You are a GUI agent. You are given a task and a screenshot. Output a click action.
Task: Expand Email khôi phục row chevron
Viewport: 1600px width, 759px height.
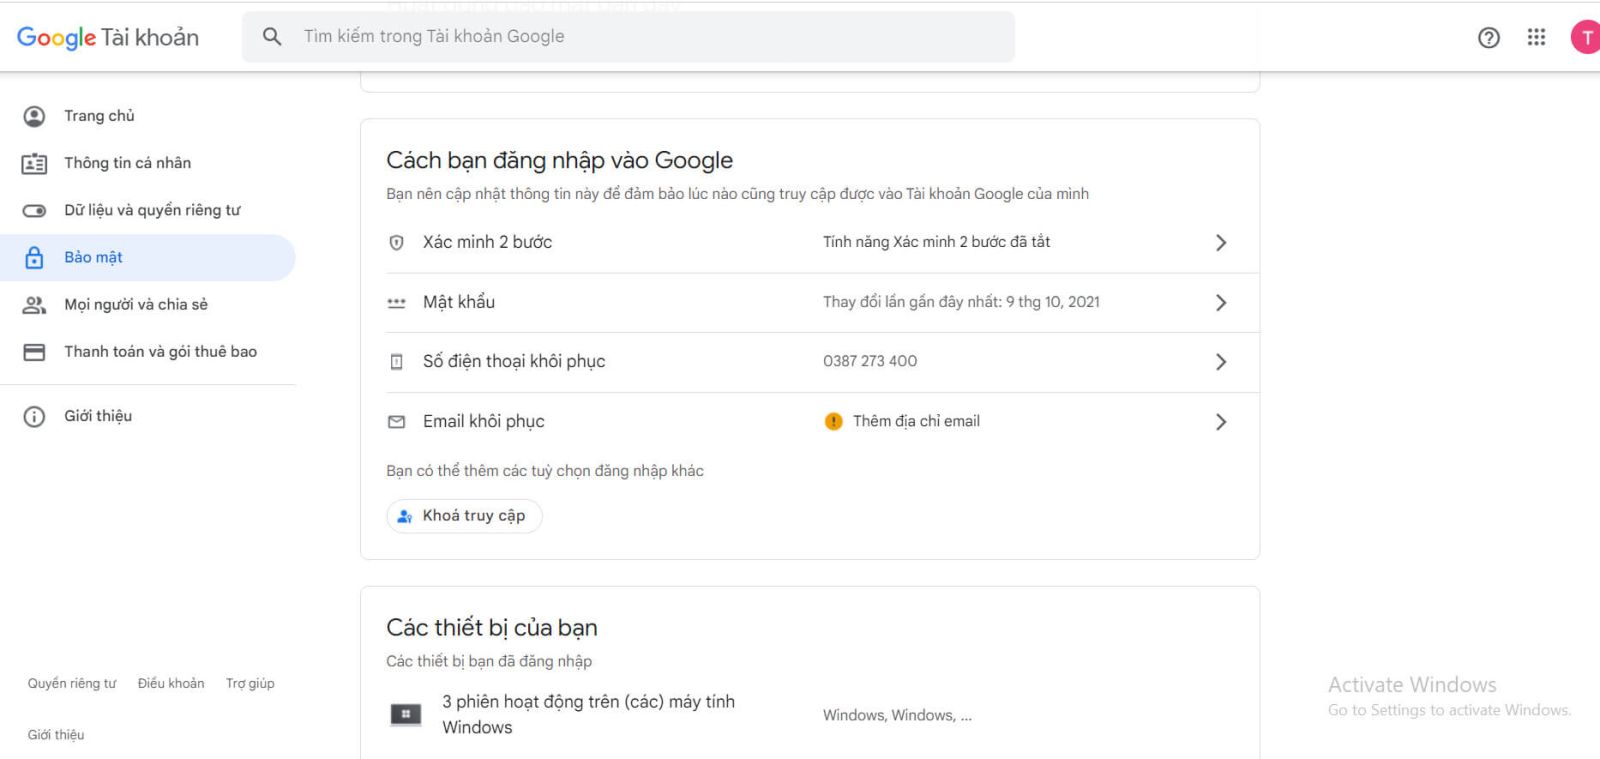point(1220,422)
